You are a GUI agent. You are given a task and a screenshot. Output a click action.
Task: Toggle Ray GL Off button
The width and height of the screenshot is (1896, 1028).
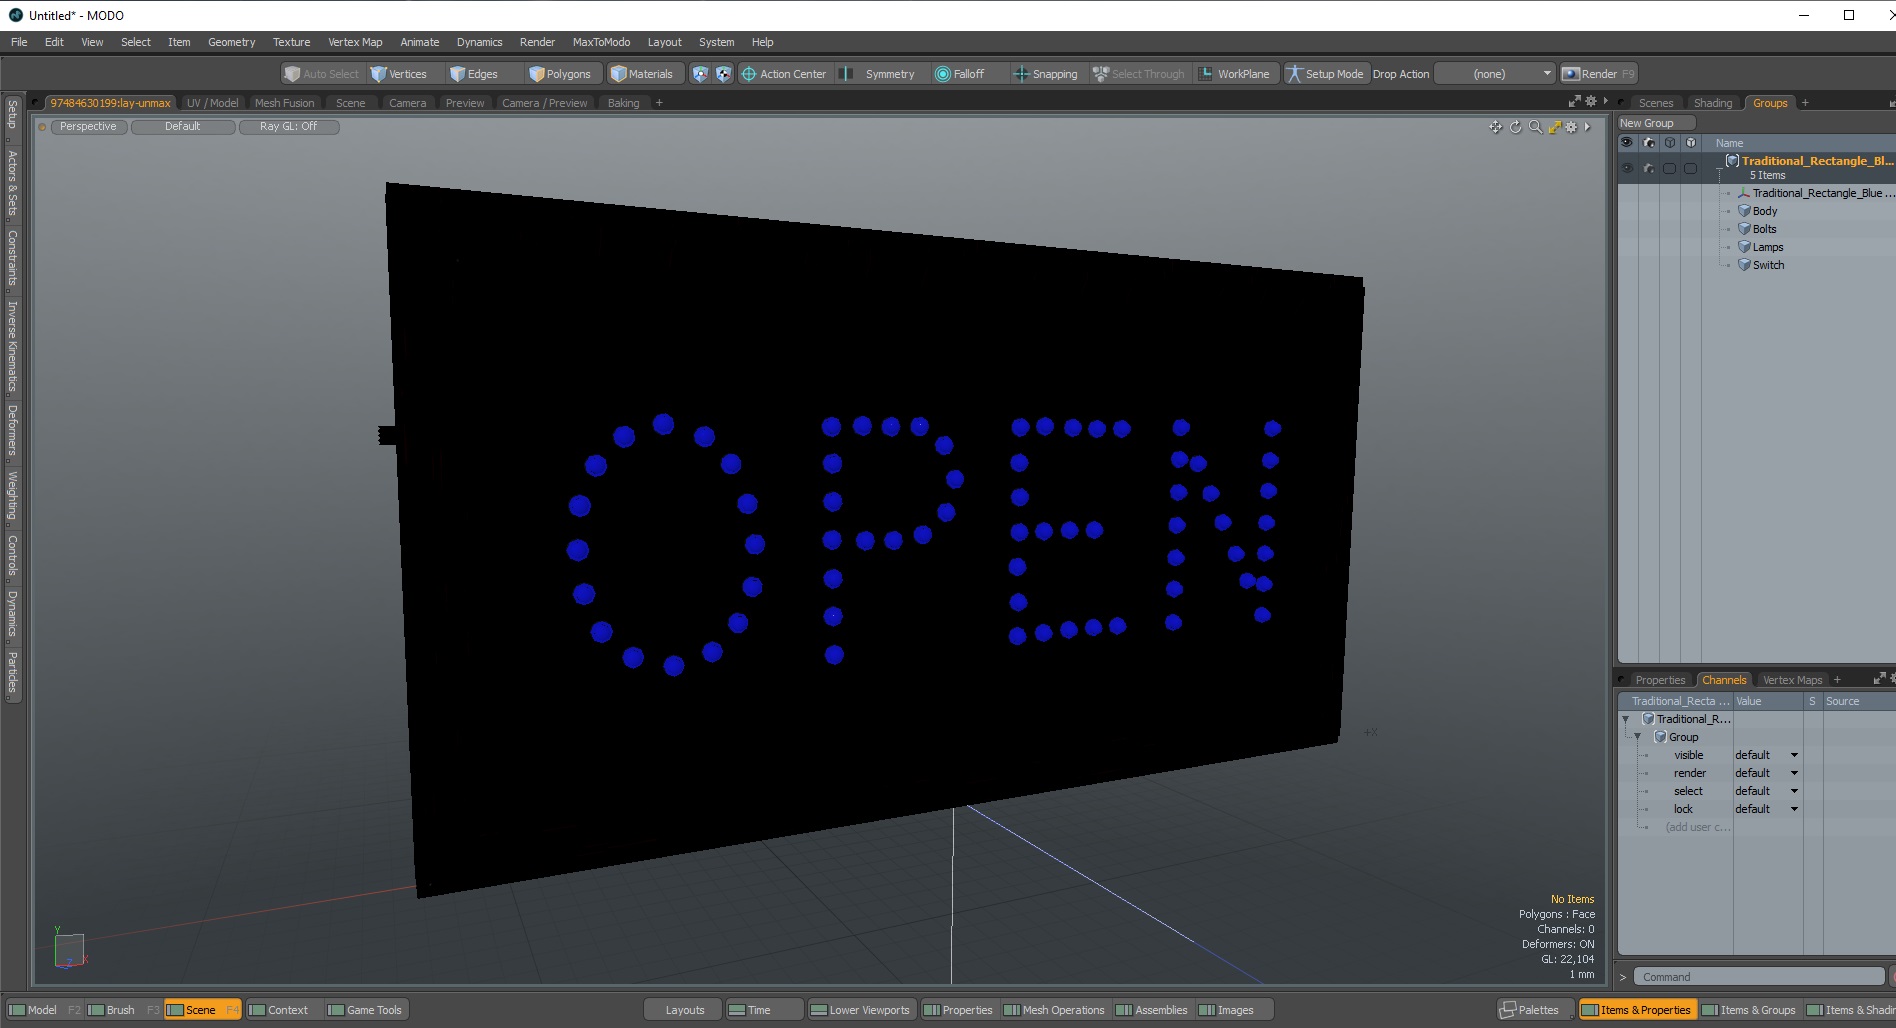coord(289,127)
